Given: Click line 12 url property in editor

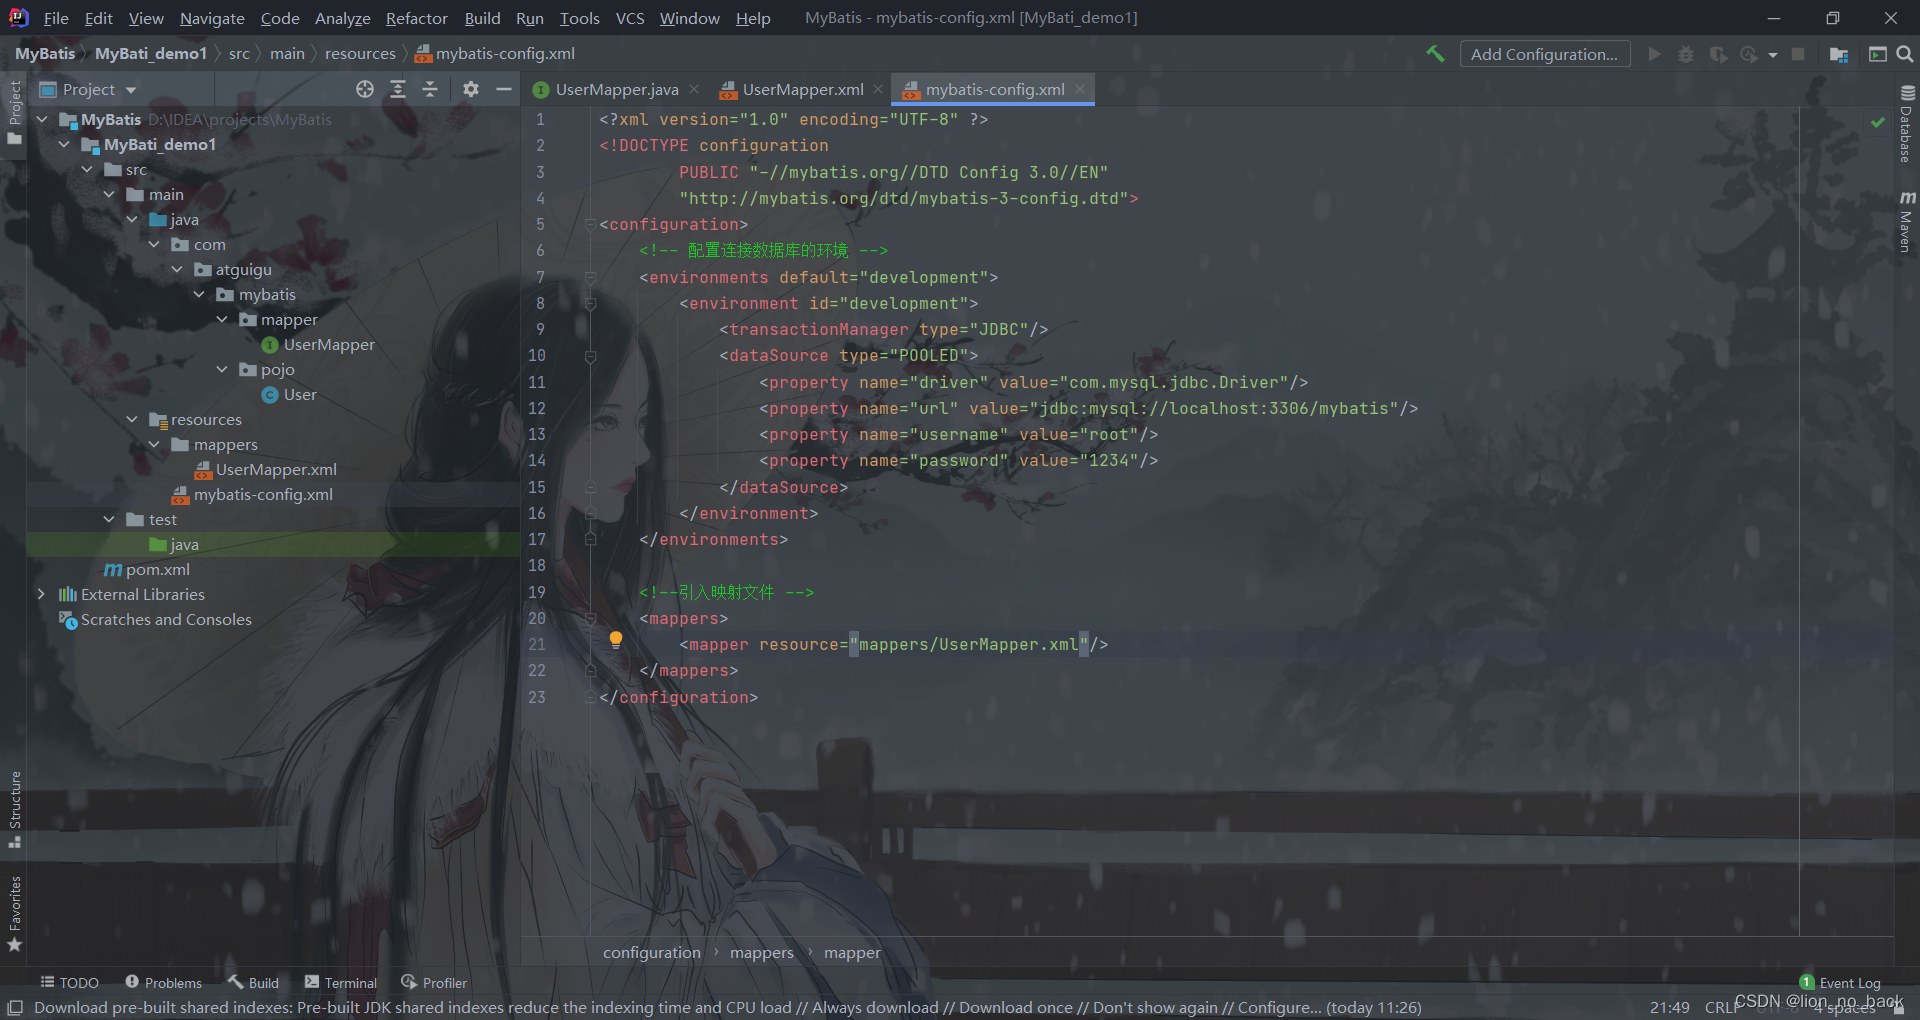Looking at the screenshot, I should 1088,408.
